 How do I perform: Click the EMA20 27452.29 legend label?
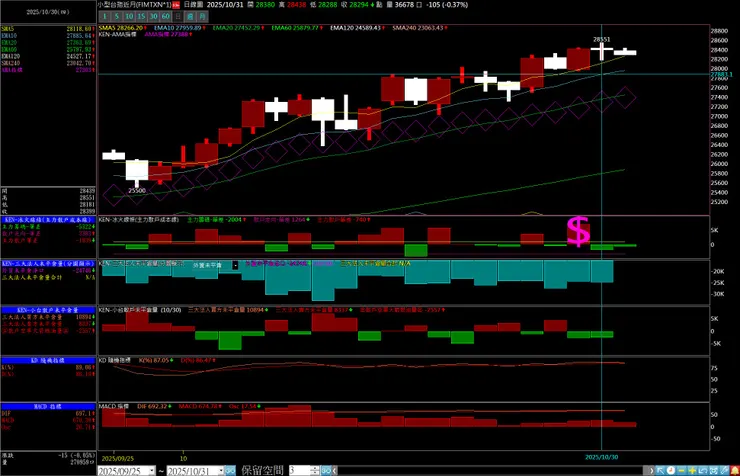[x=238, y=28]
